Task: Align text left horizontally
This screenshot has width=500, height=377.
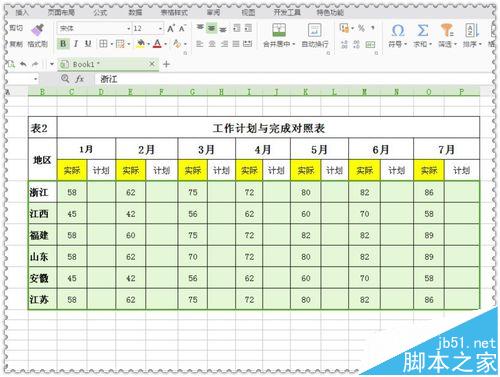Action: 199,44
